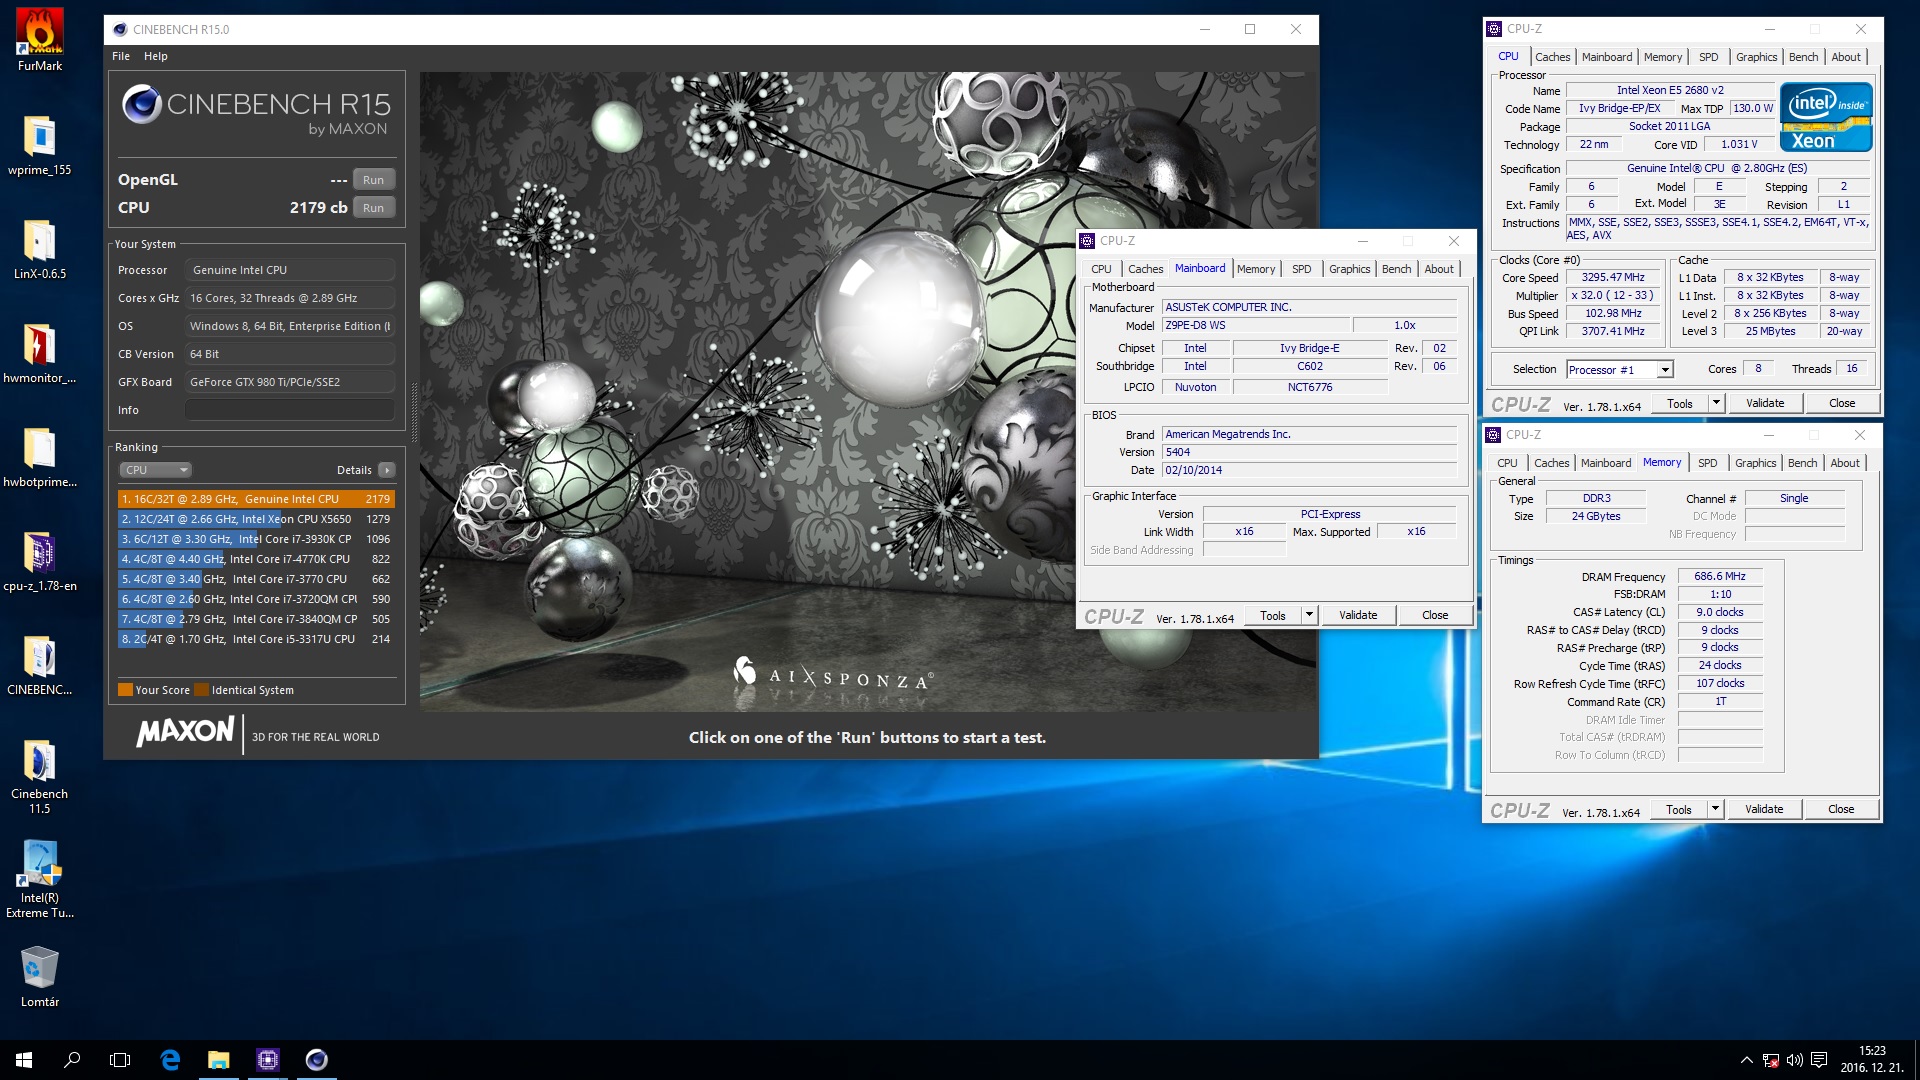
Task: Click the rendered Cinebench scene image
Action: [868, 391]
